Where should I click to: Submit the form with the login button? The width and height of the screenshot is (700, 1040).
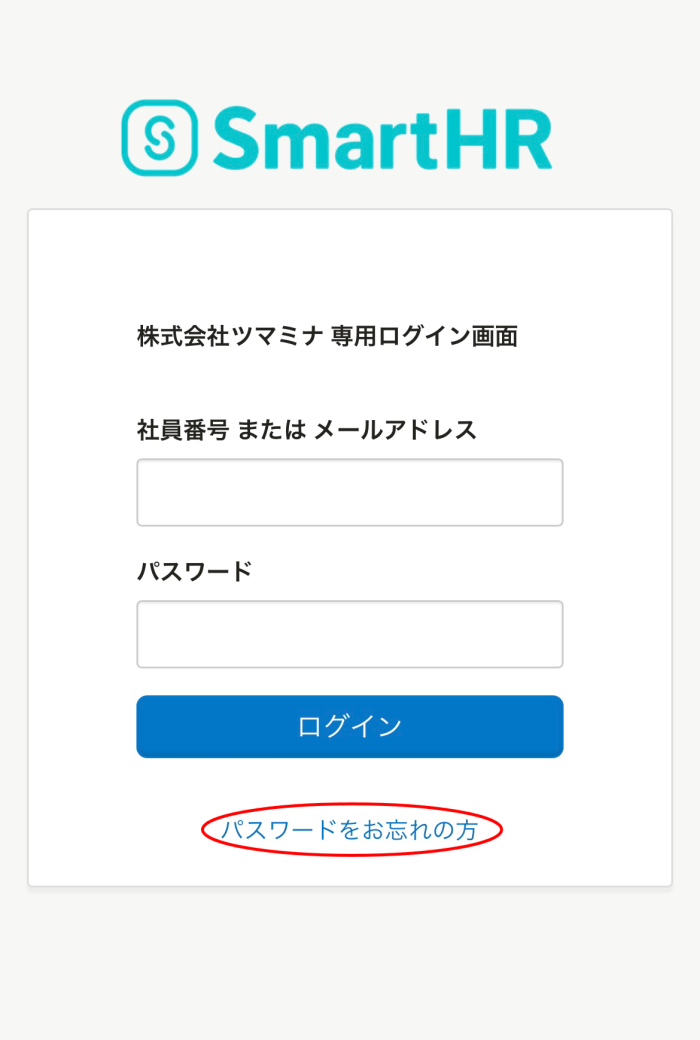tap(349, 726)
